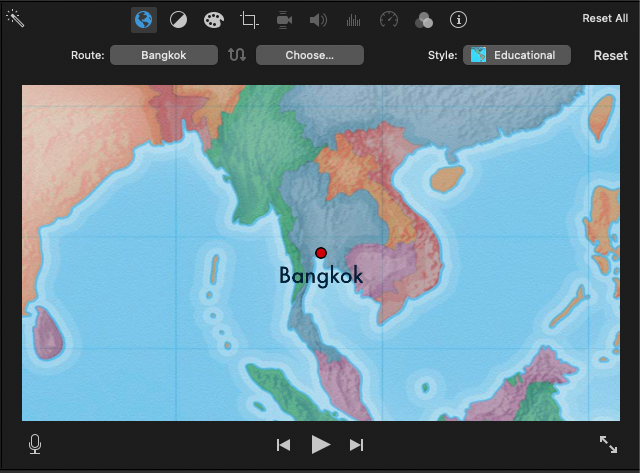This screenshot has height=473, width=640.
Task: Open the speed gauge icon
Action: tap(389, 20)
